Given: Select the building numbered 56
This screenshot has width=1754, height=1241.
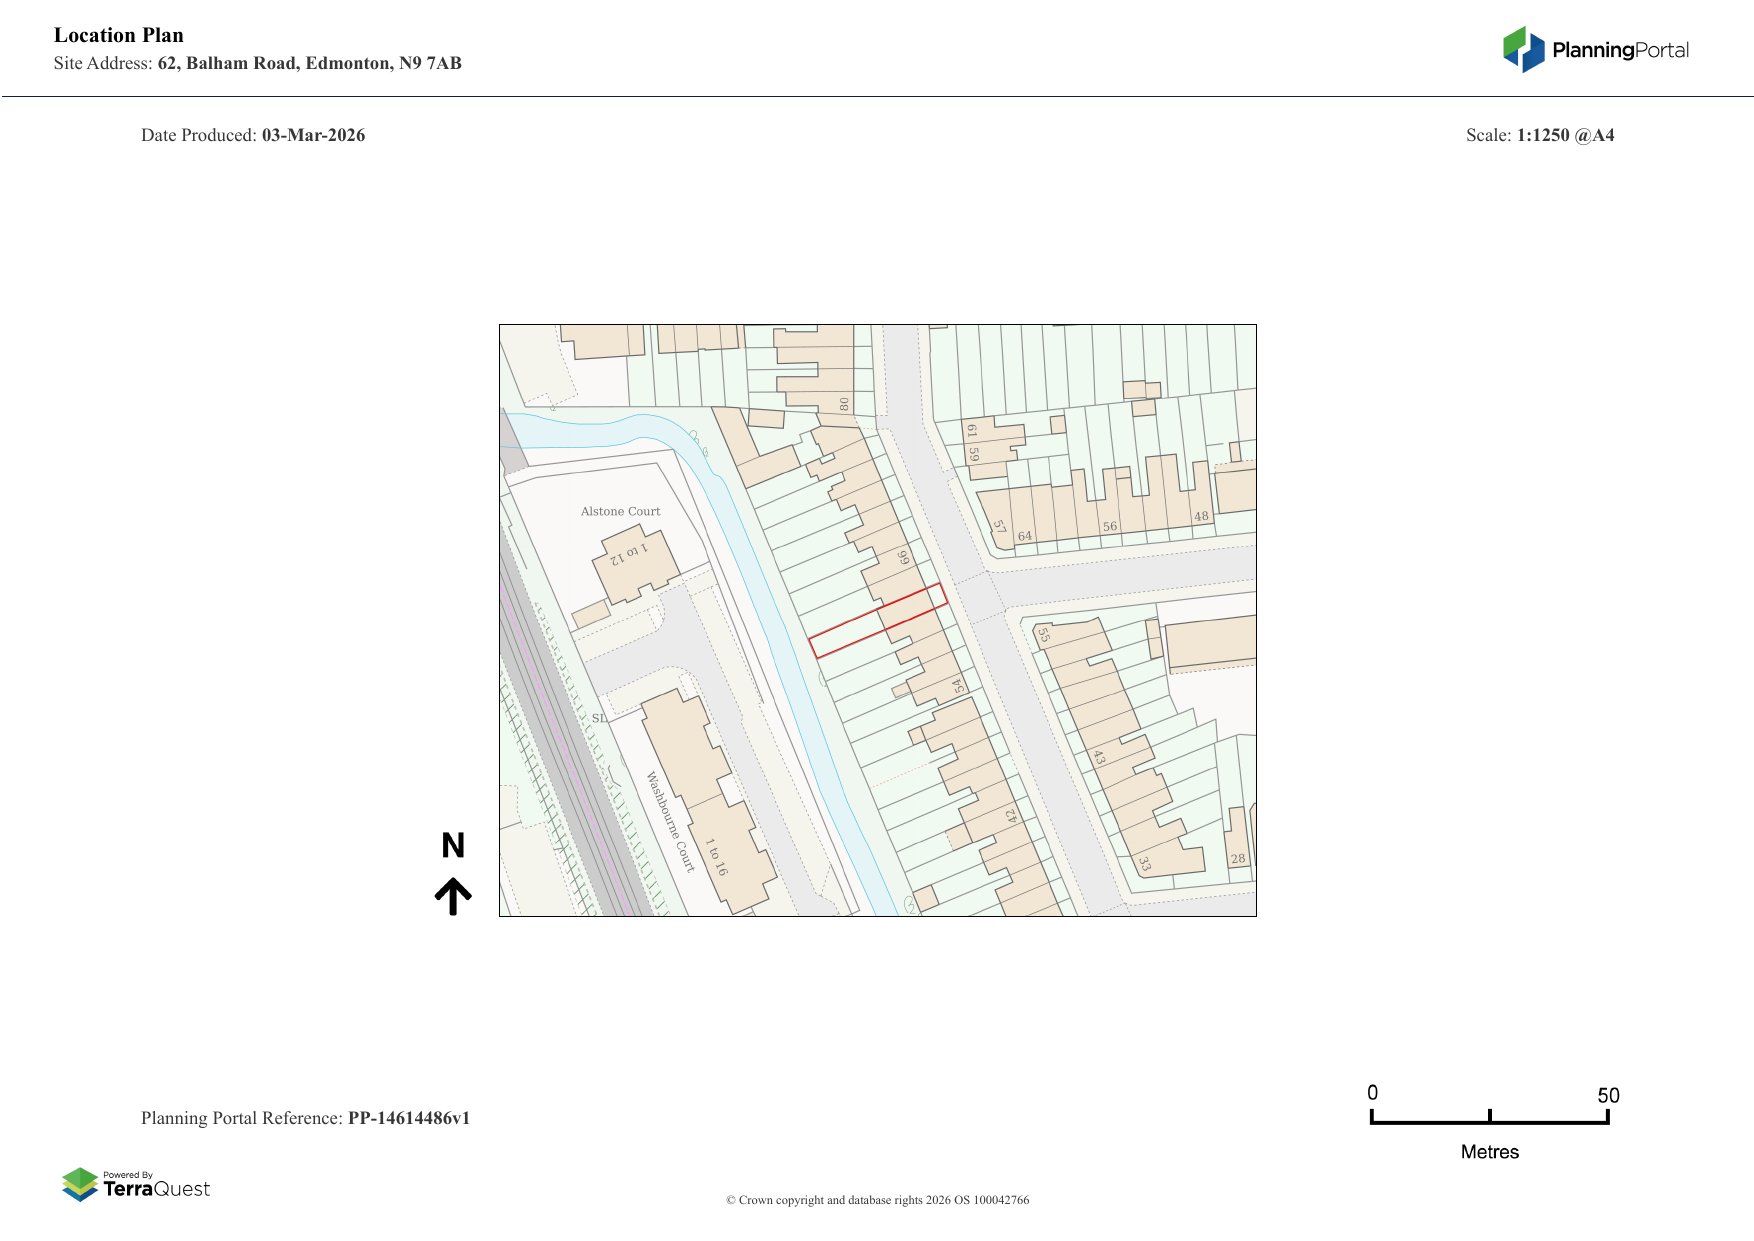Looking at the screenshot, I should point(1108,524).
